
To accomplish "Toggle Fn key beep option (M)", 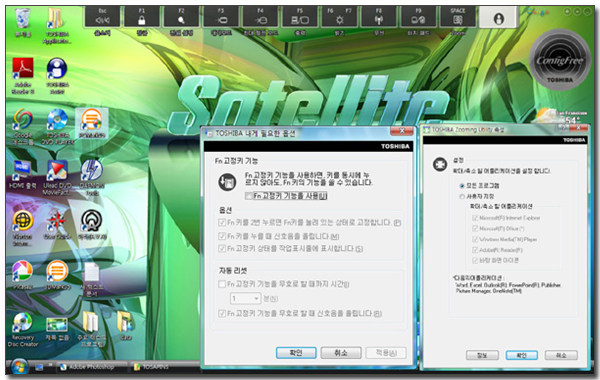I will [x=222, y=236].
